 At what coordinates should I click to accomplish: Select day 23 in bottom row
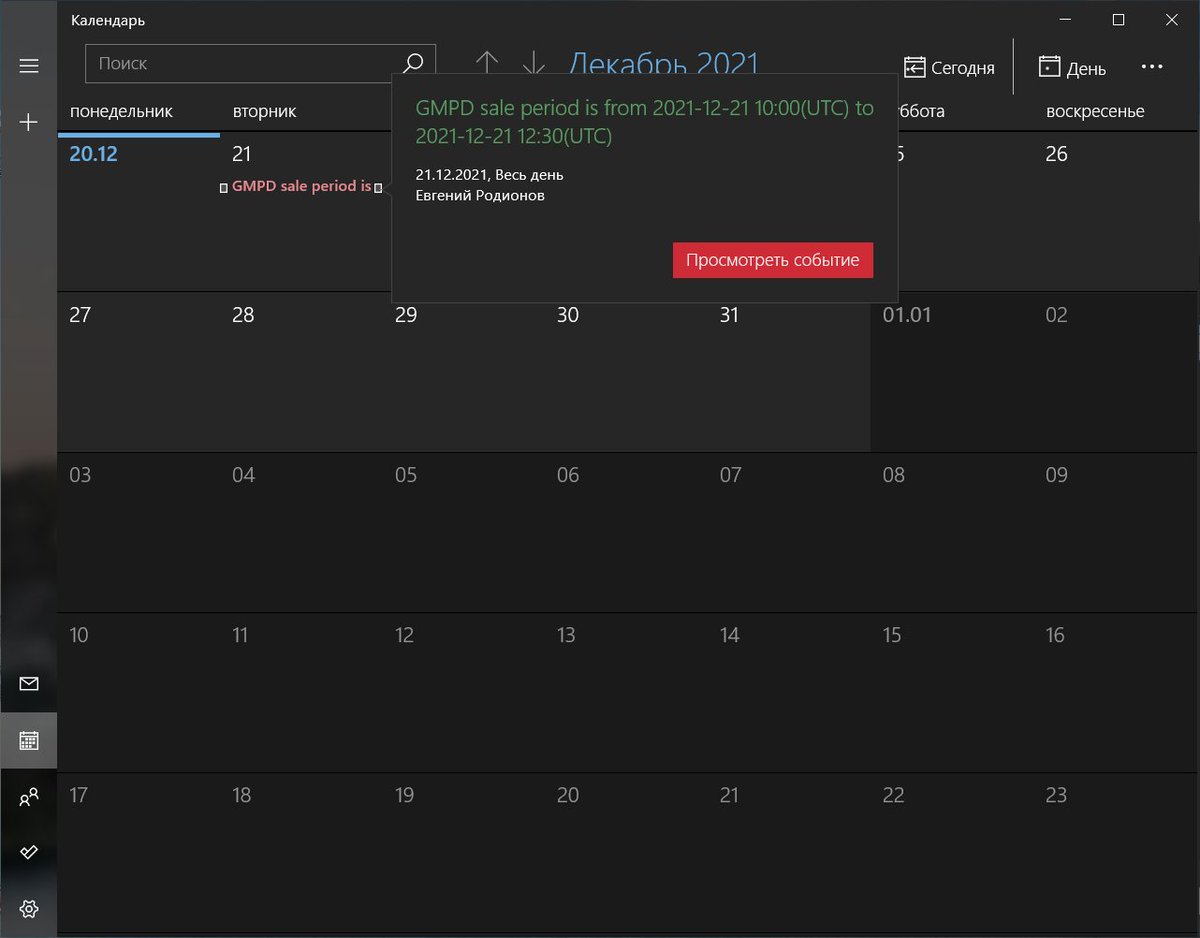[1057, 795]
